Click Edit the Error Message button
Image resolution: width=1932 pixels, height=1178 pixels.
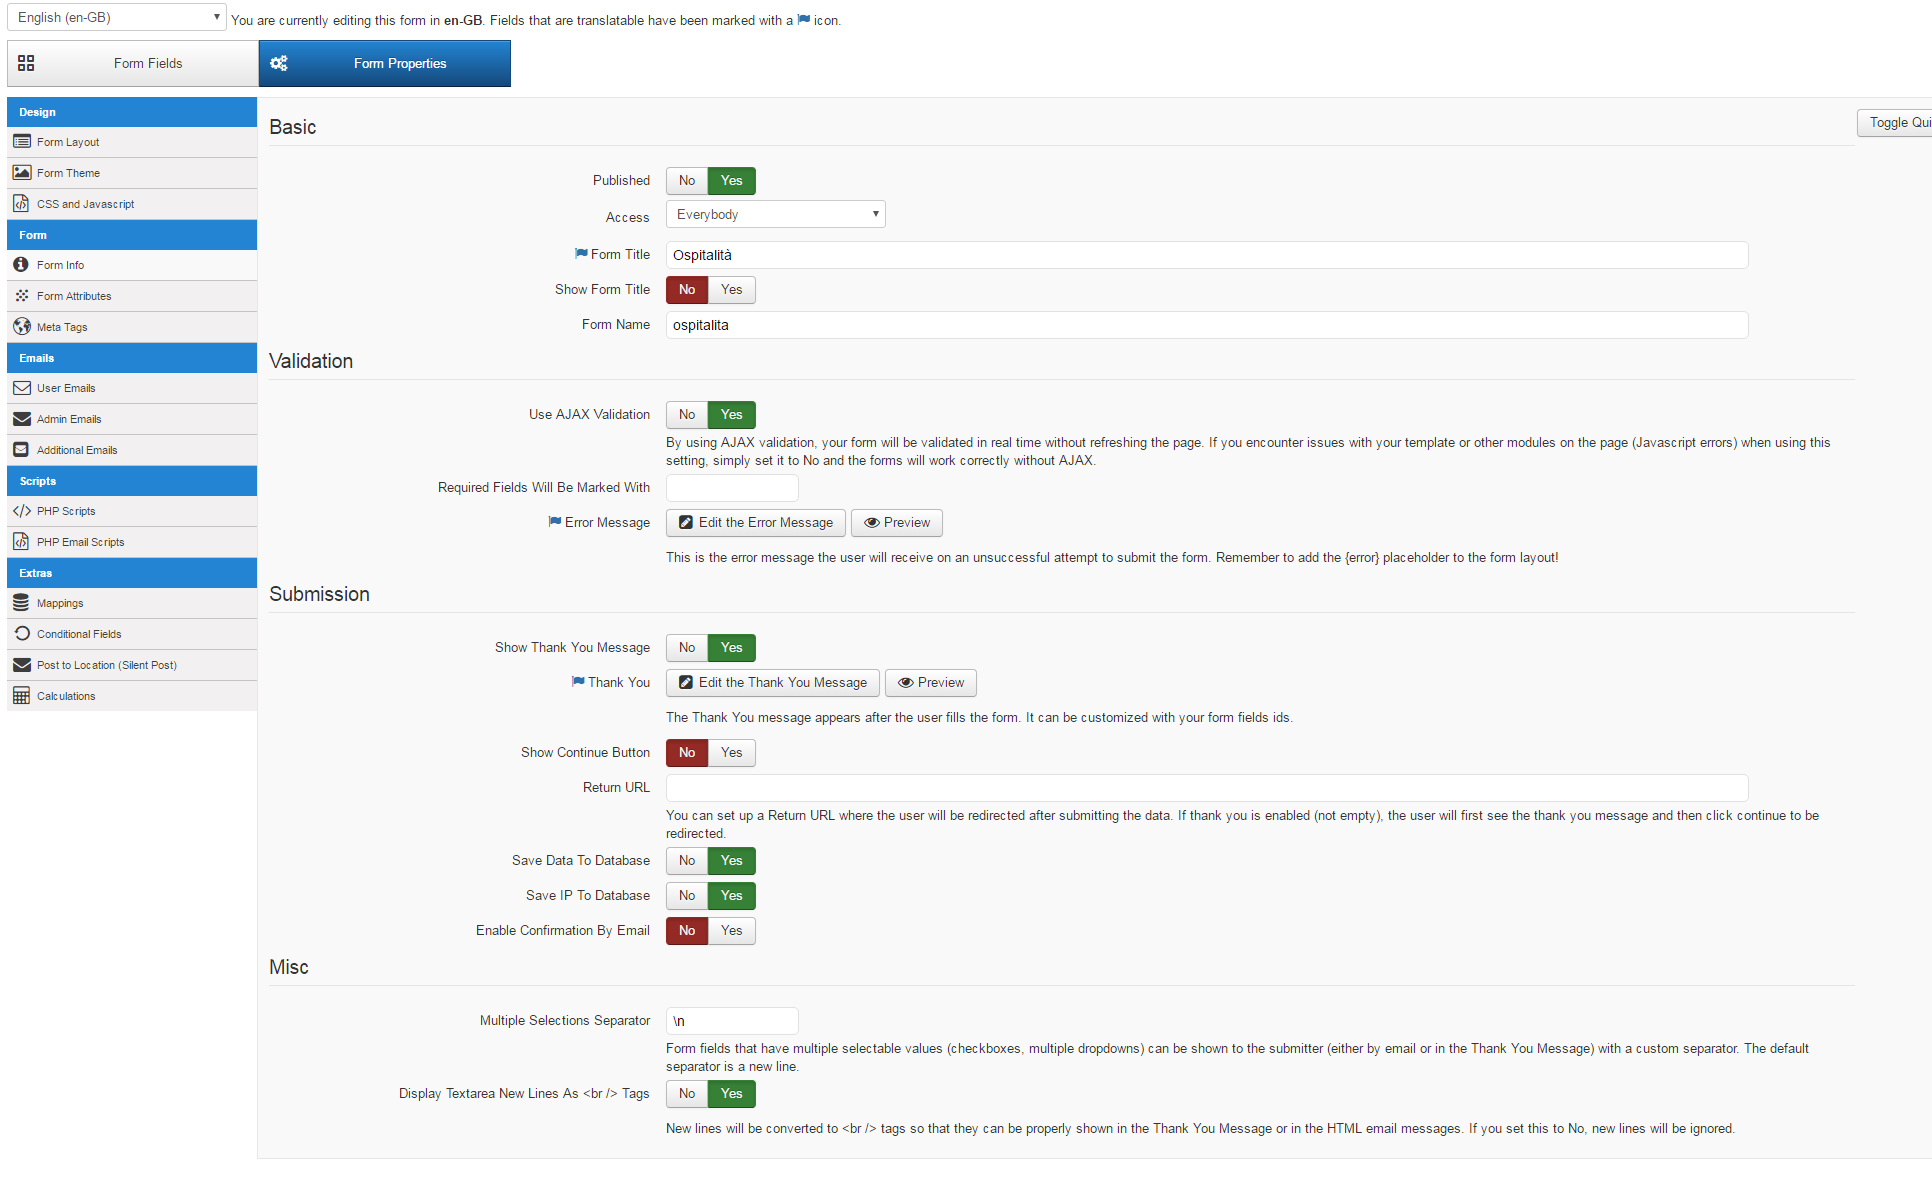[x=756, y=523]
